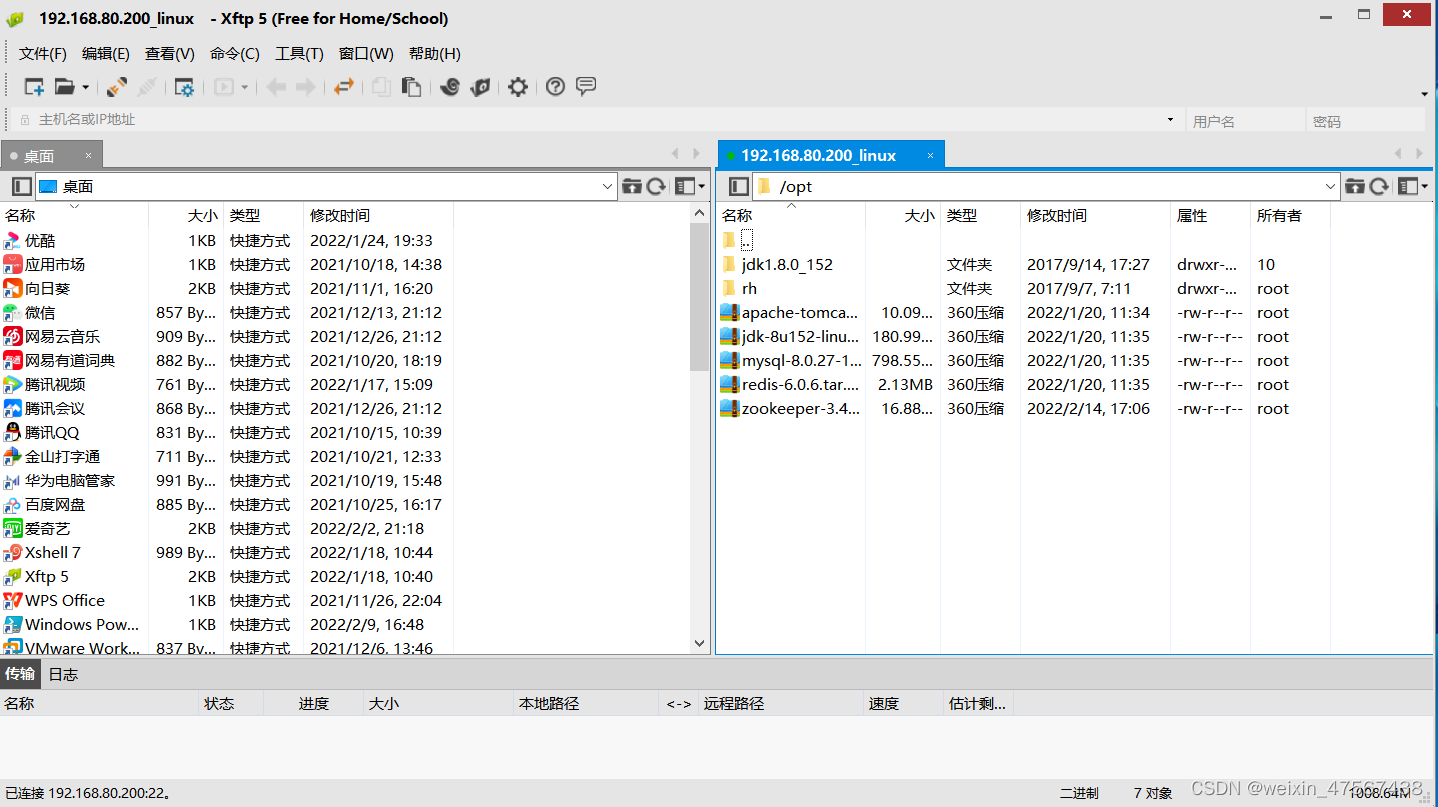Expand the /opt path dropdown
This screenshot has height=807, width=1438.
click(x=1331, y=186)
